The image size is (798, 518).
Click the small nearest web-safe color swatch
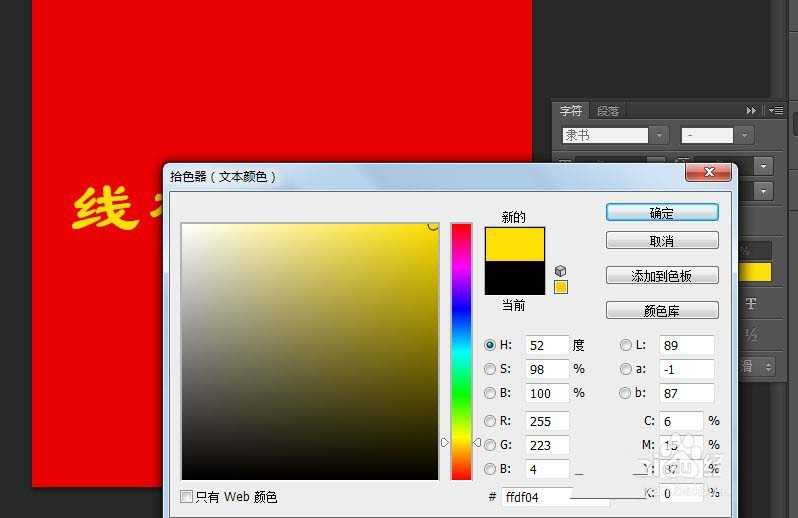point(561,287)
